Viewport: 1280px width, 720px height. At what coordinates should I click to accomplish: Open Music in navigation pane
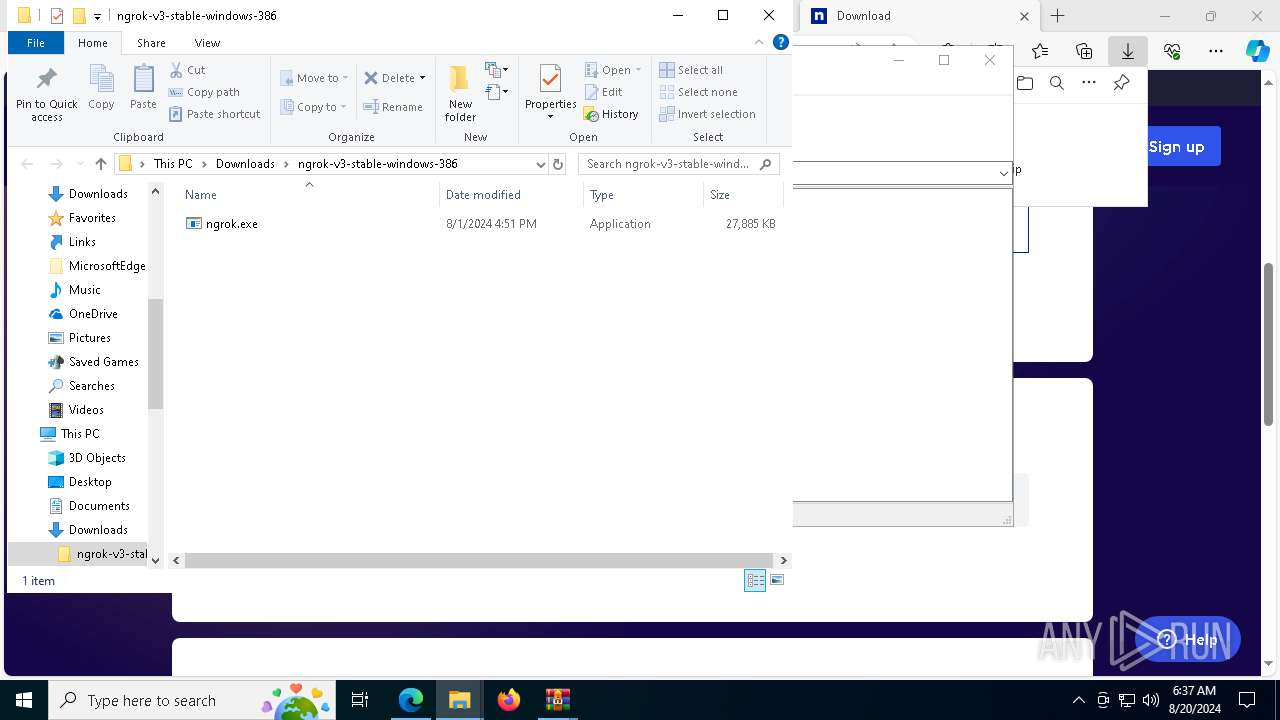click(x=84, y=290)
